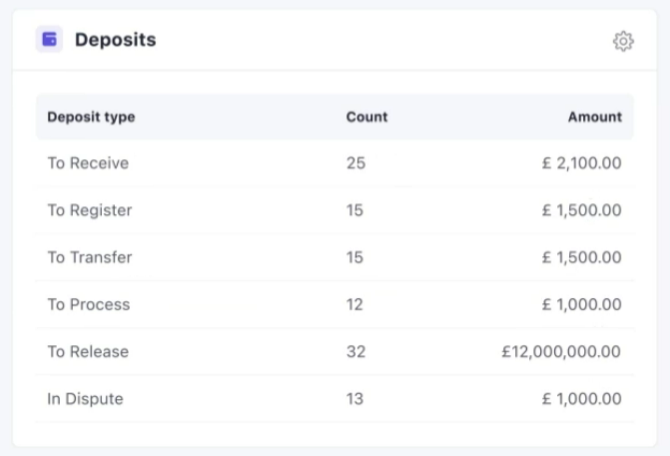Select the To Transfer deposit type
The image size is (670, 456).
90,257
